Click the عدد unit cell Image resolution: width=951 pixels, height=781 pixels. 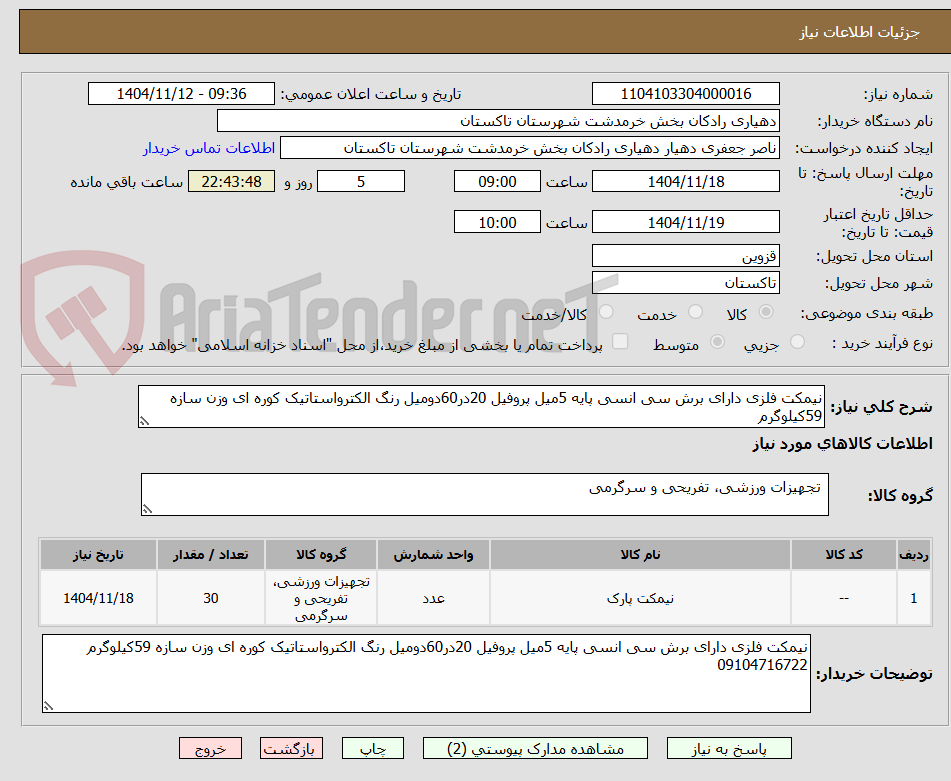(433, 598)
